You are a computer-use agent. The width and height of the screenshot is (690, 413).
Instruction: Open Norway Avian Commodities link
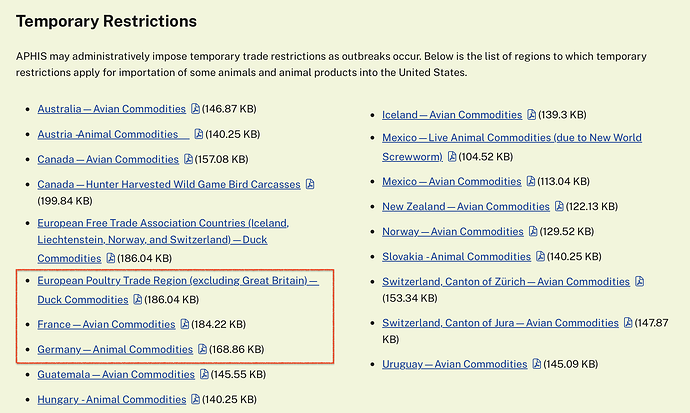[453, 231]
